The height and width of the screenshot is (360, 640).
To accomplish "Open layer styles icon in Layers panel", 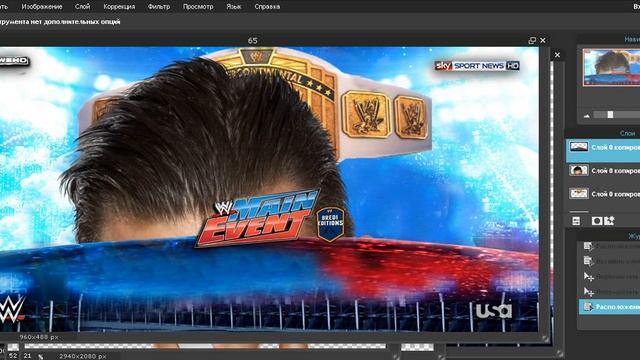I will pos(609,221).
